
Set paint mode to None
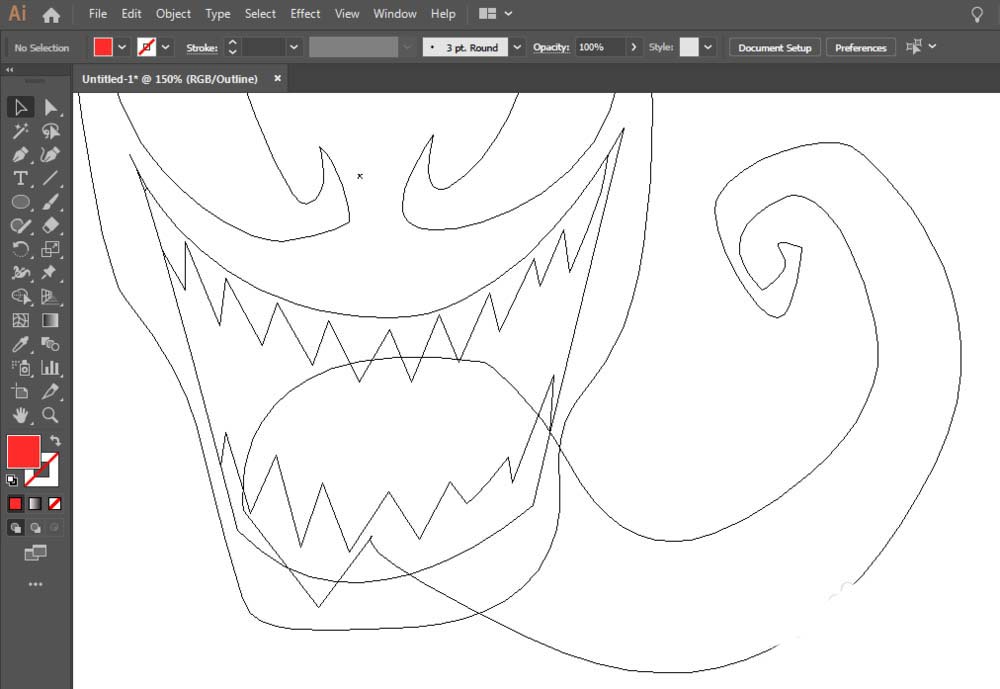[x=55, y=503]
